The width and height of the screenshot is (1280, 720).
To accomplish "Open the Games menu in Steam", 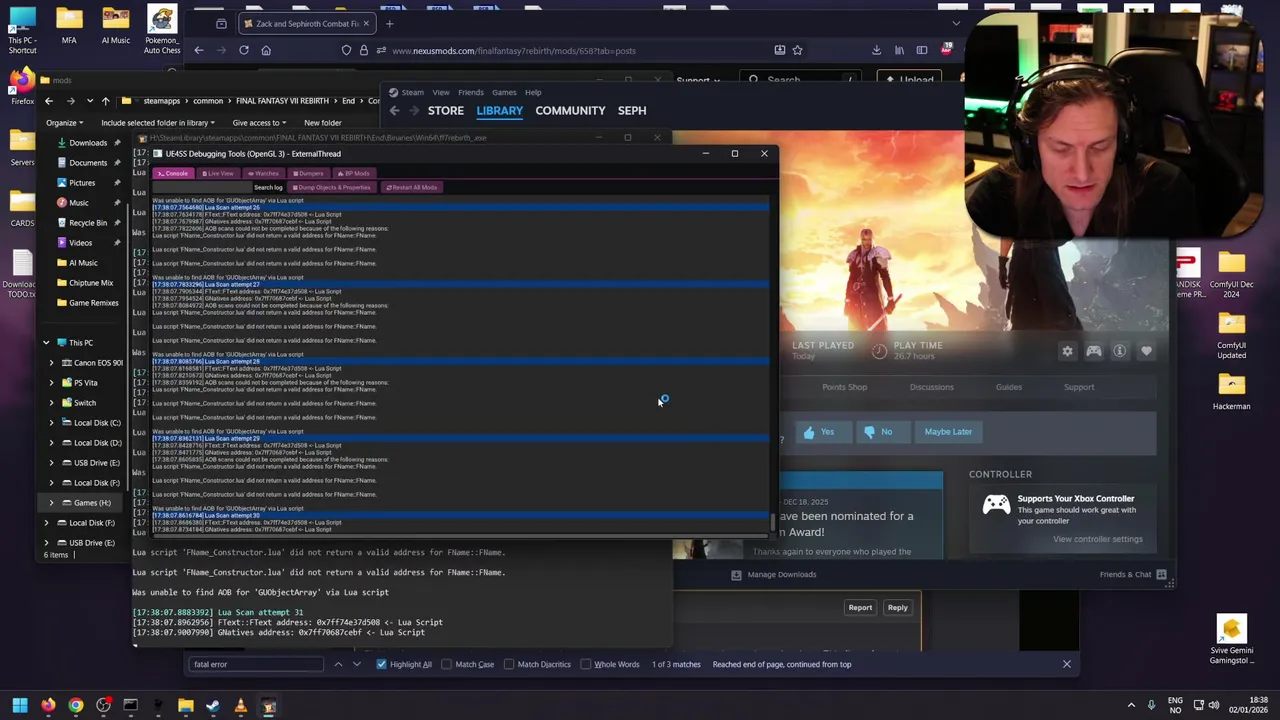I will [504, 92].
